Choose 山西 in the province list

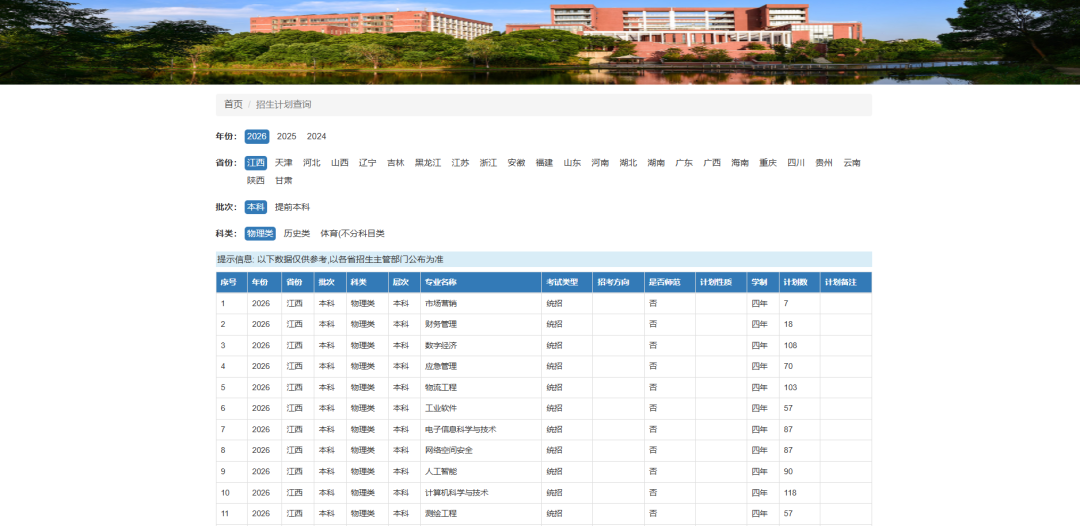click(340, 163)
